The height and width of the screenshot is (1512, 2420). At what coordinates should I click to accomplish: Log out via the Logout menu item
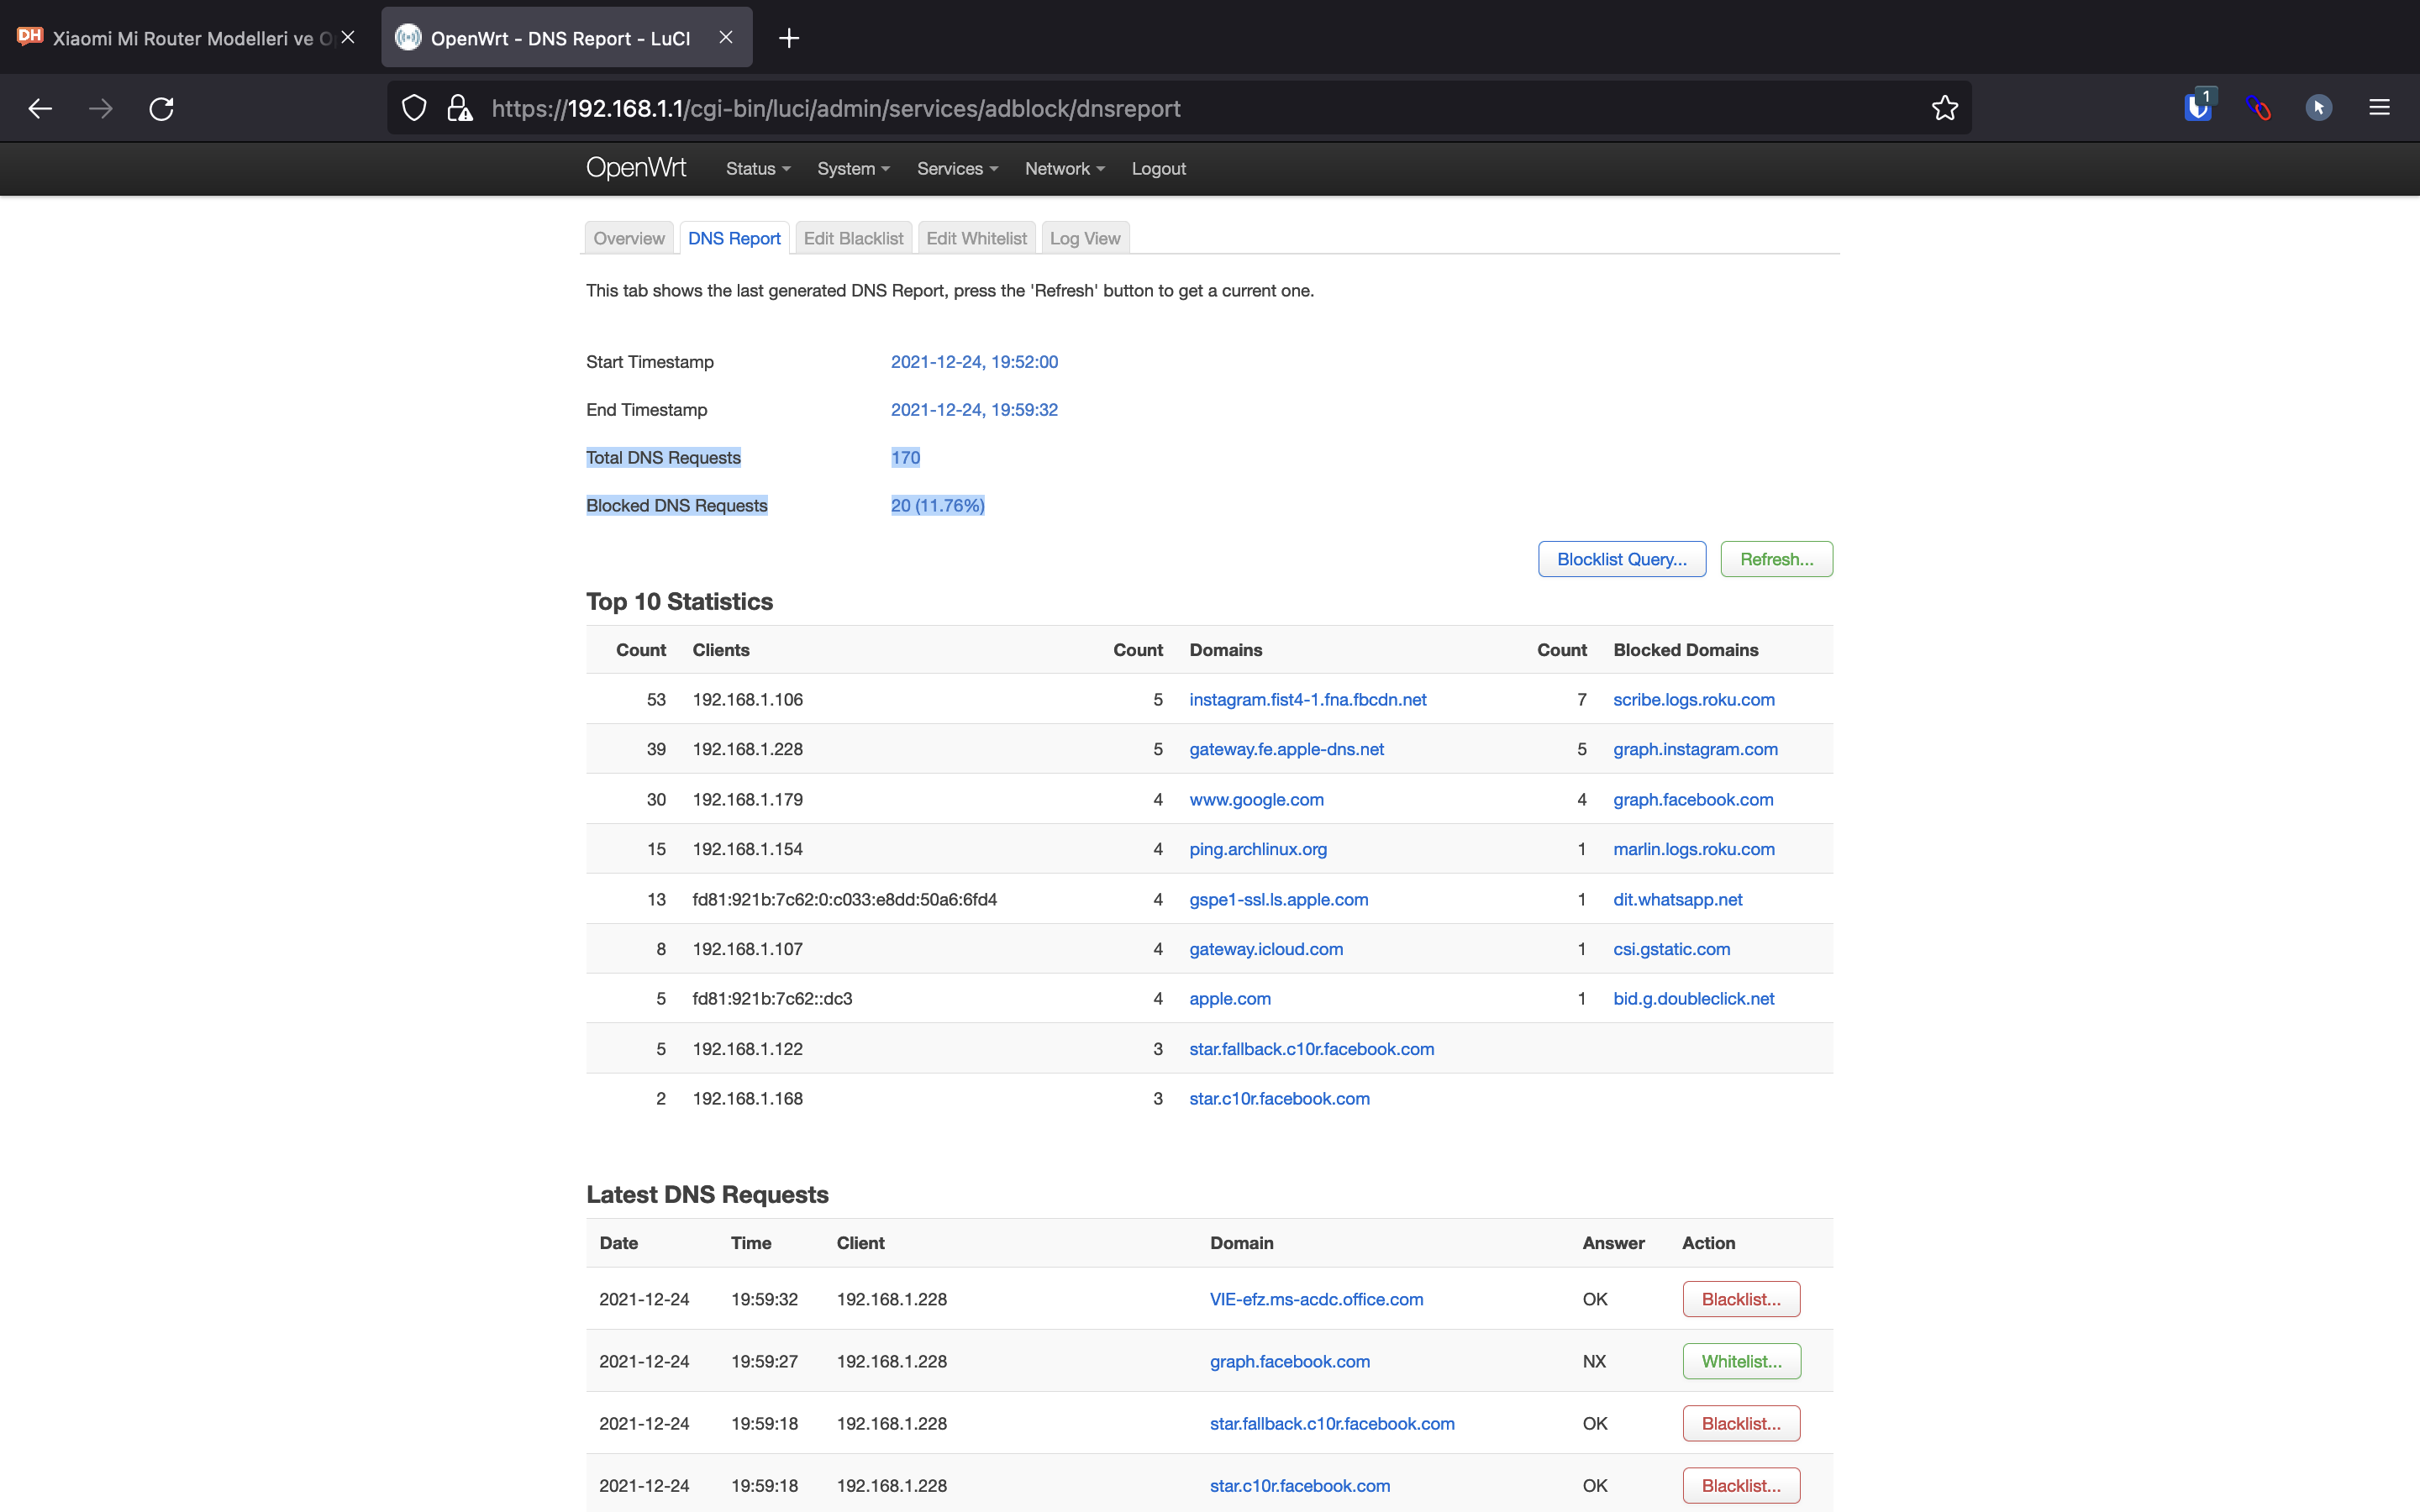1158,169
